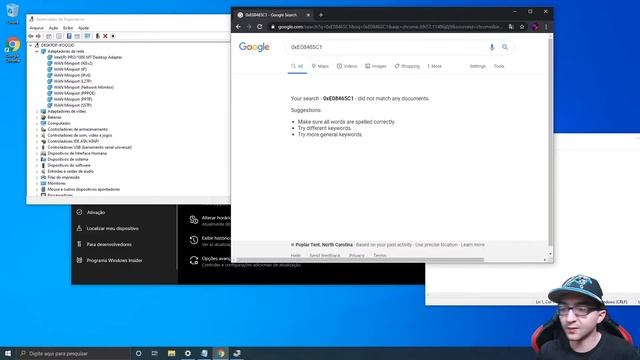The width and height of the screenshot is (640, 360).
Task: Click Use precise location link
Action: tap(436, 245)
